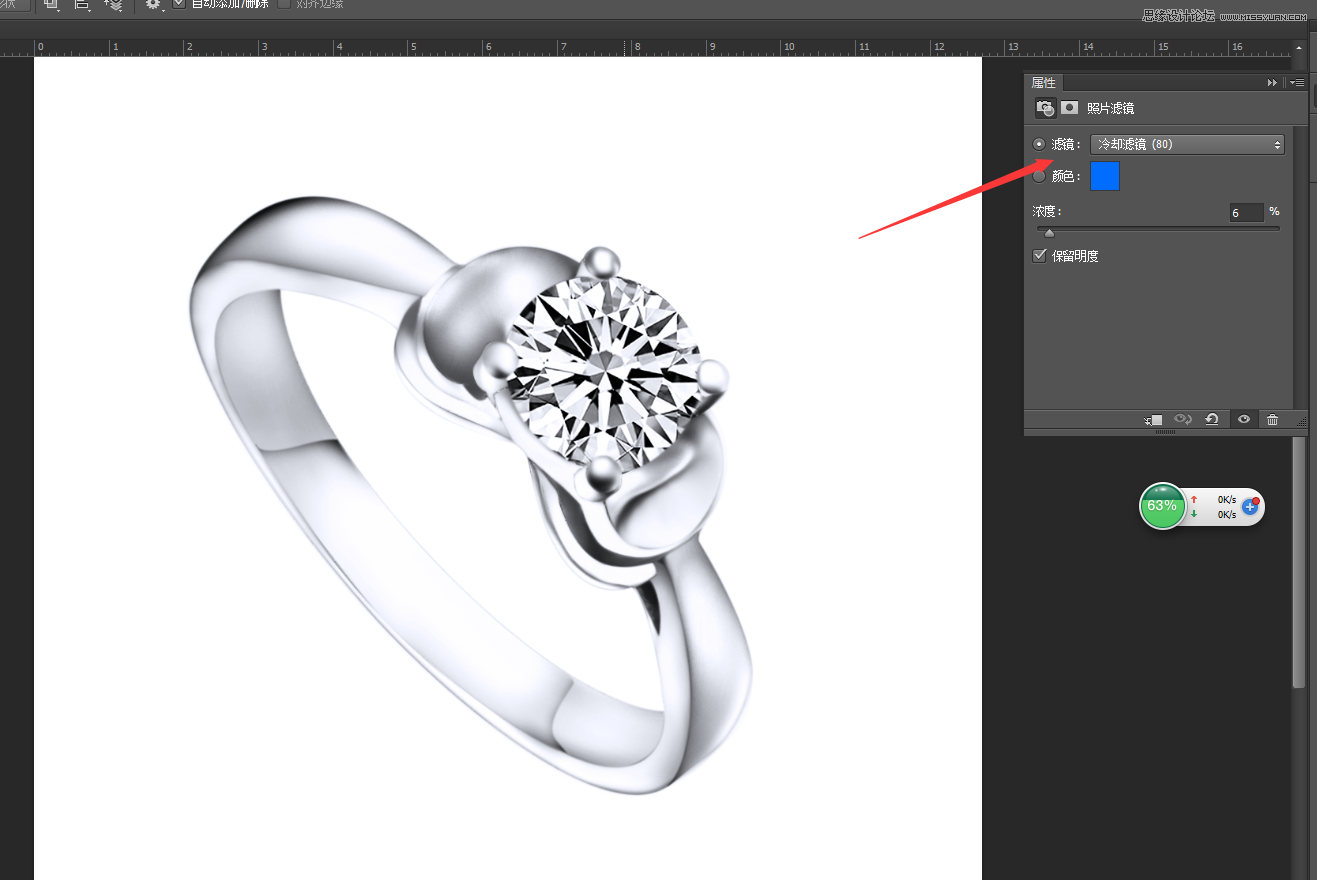Click the green 63% memory ball widget
The height and width of the screenshot is (880, 1317).
[1162, 506]
